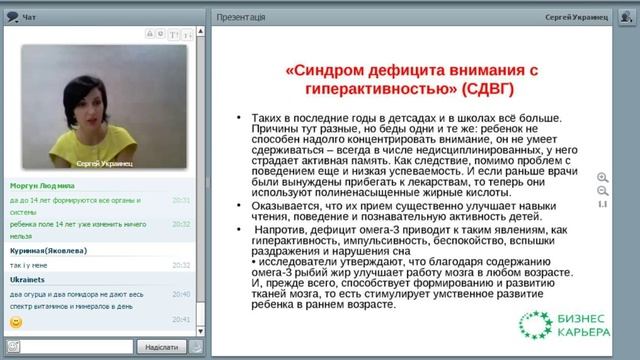Click the chat sender name Куринная(Яковлева)

coord(48,251)
